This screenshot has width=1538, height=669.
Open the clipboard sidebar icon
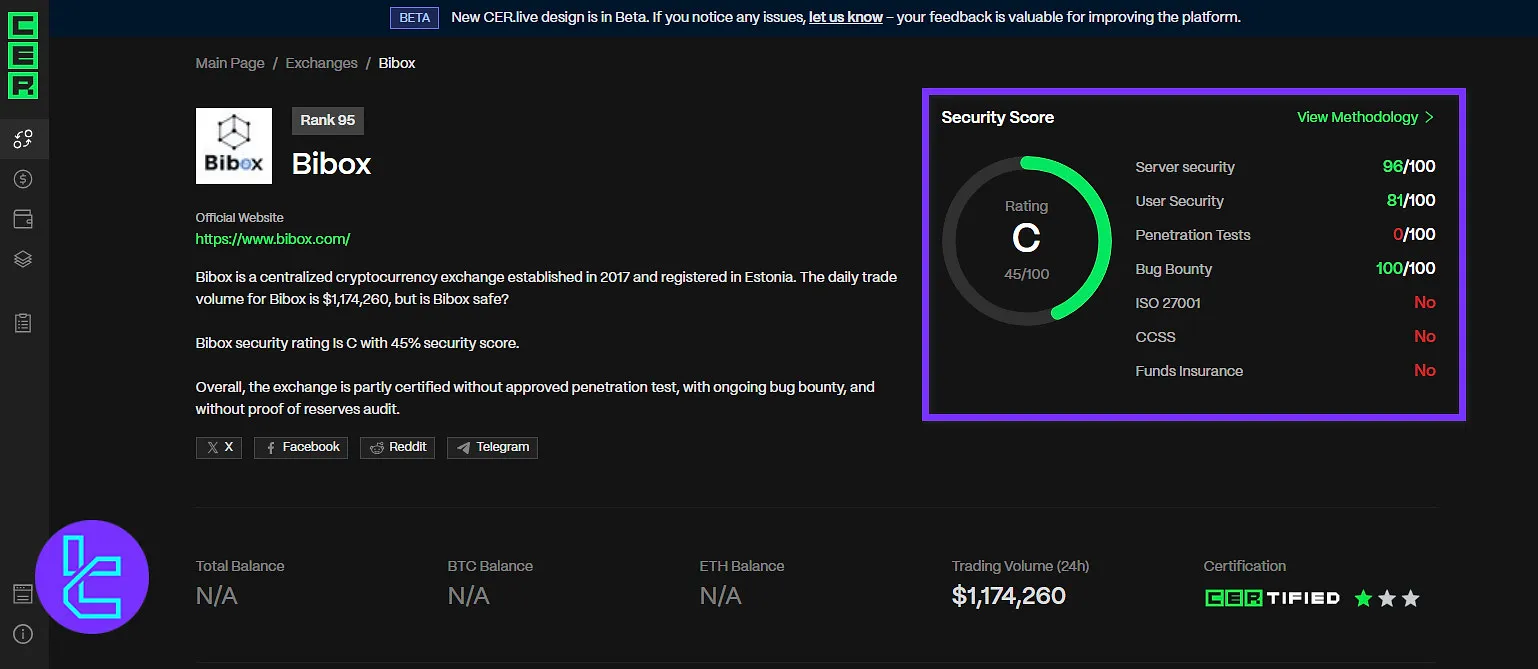click(23, 323)
